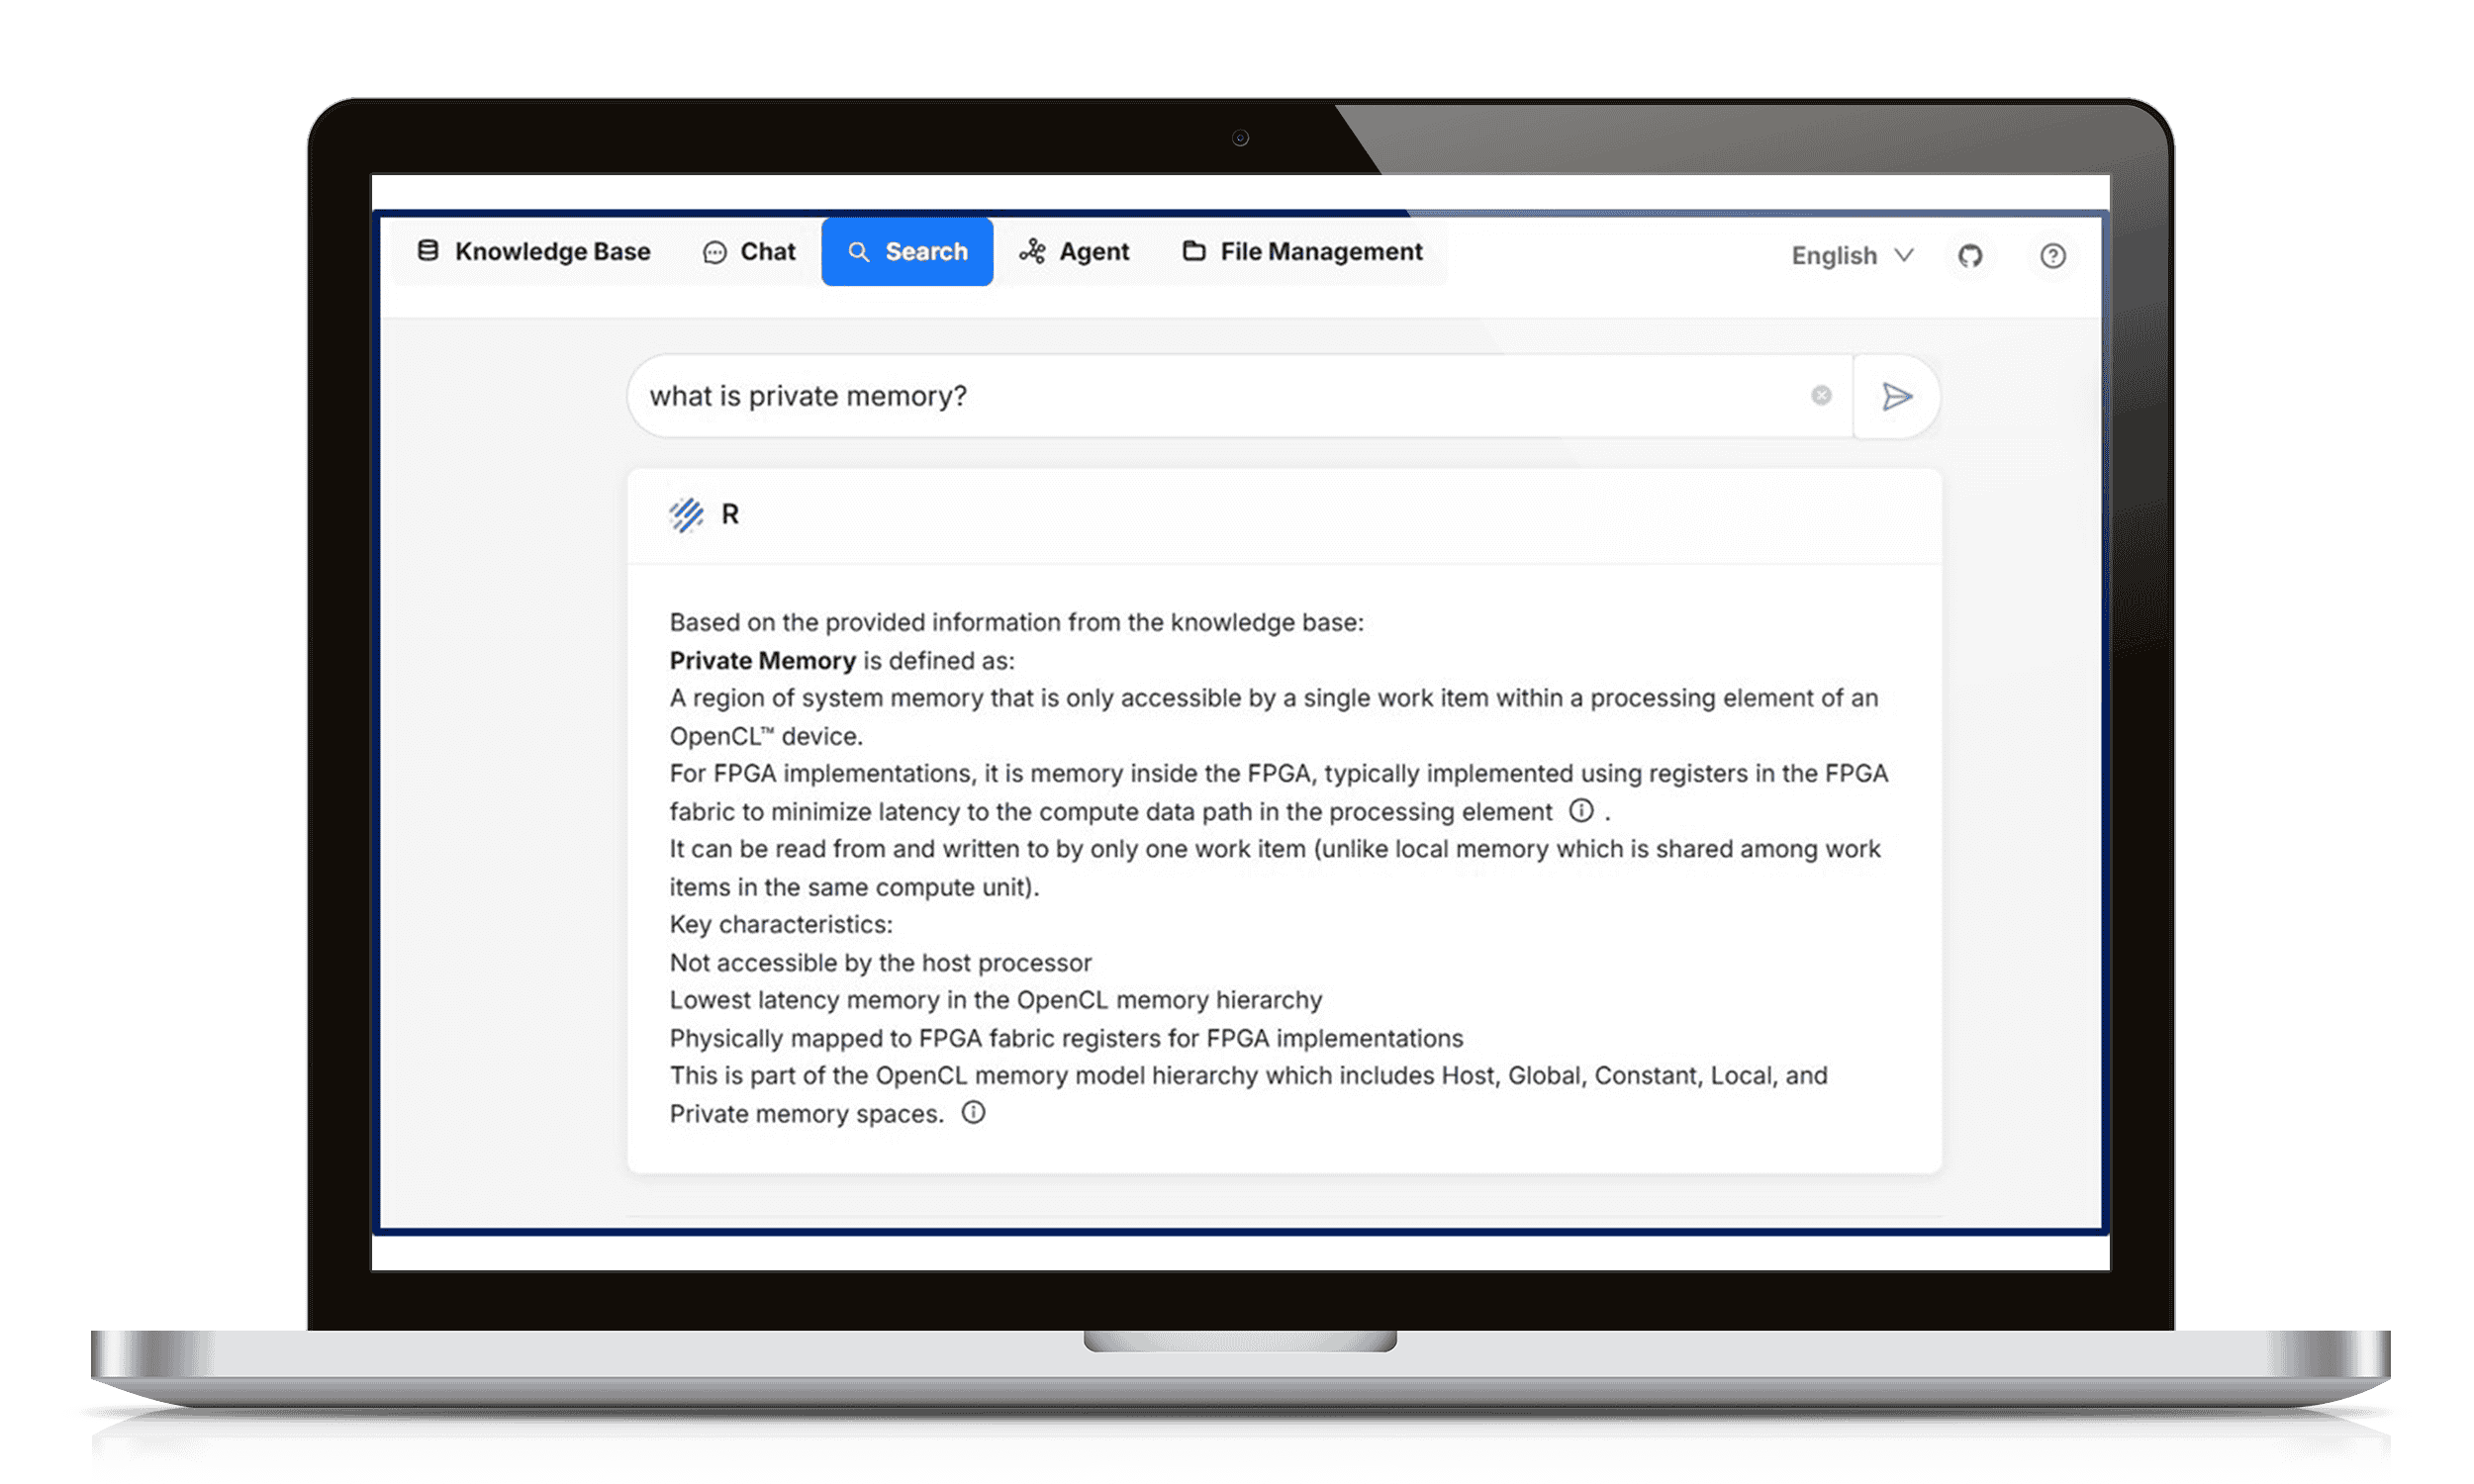The width and height of the screenshot is (2474, 1484).
Task: Clear the search input text
Action: (x=1822, y=397)
